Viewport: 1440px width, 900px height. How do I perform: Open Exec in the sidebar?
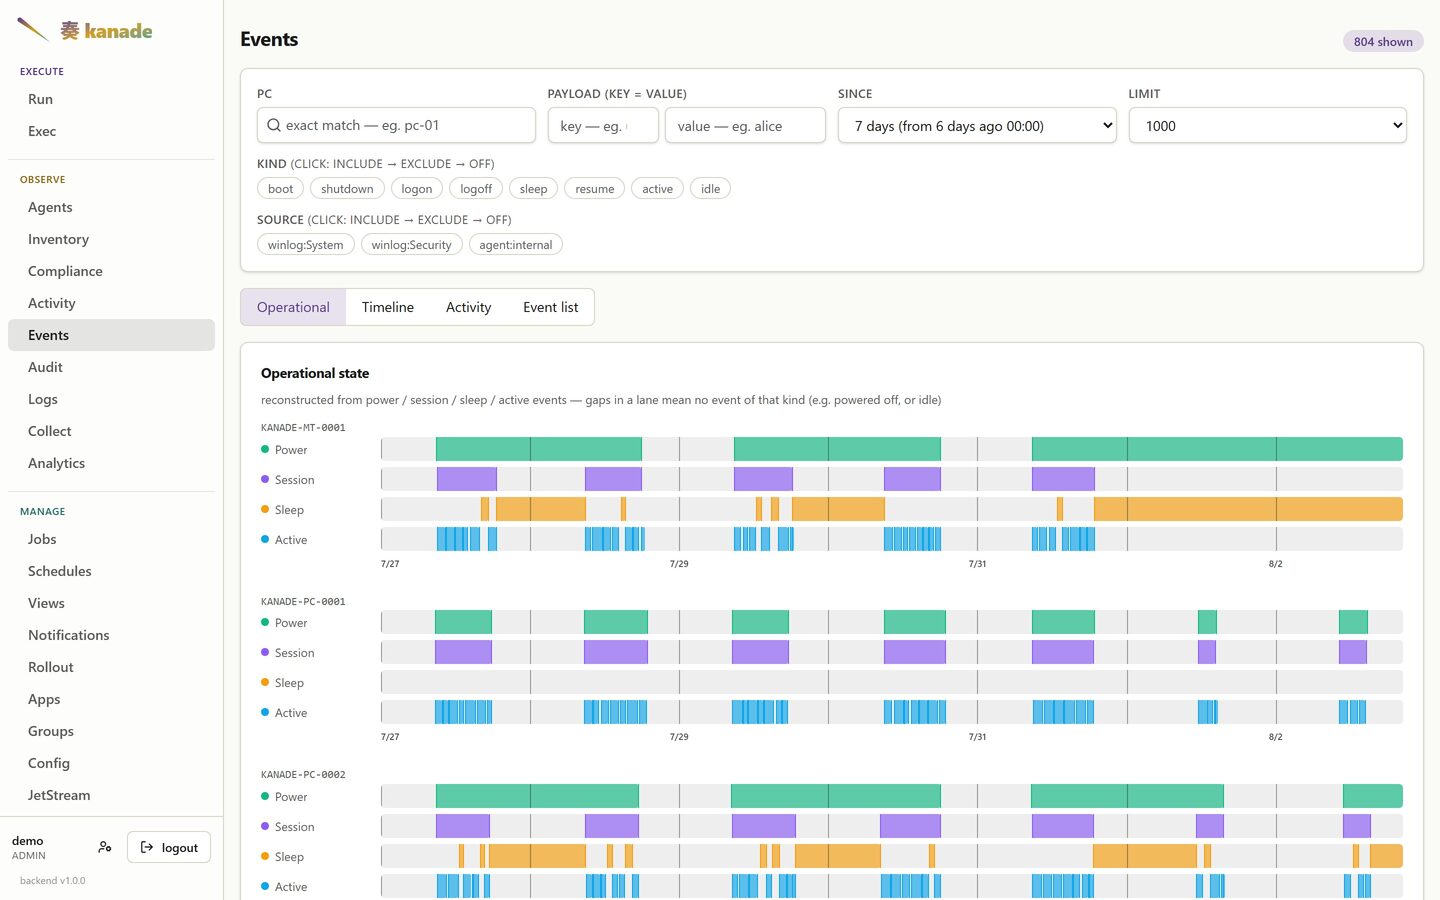[x=111, y=131]
